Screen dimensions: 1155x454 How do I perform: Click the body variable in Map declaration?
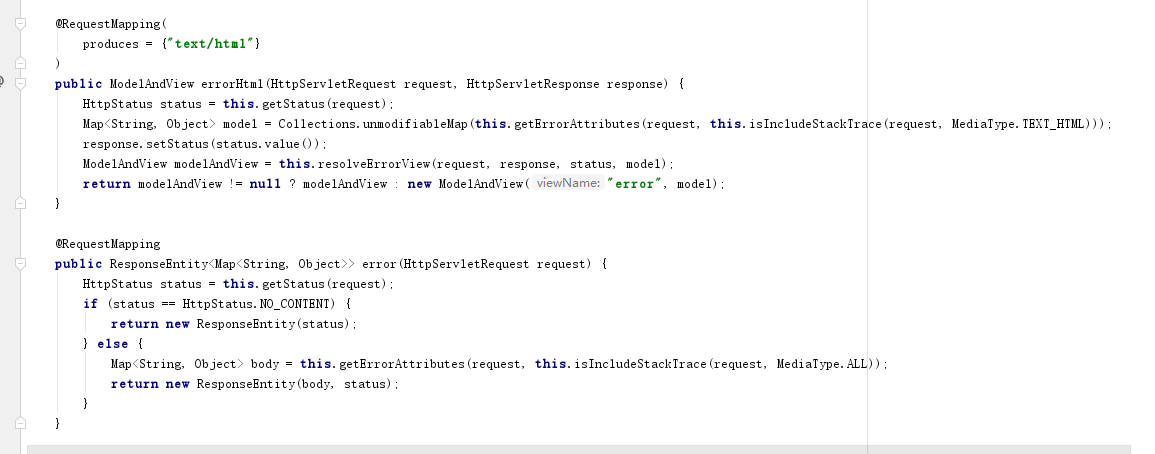[264, 363]
